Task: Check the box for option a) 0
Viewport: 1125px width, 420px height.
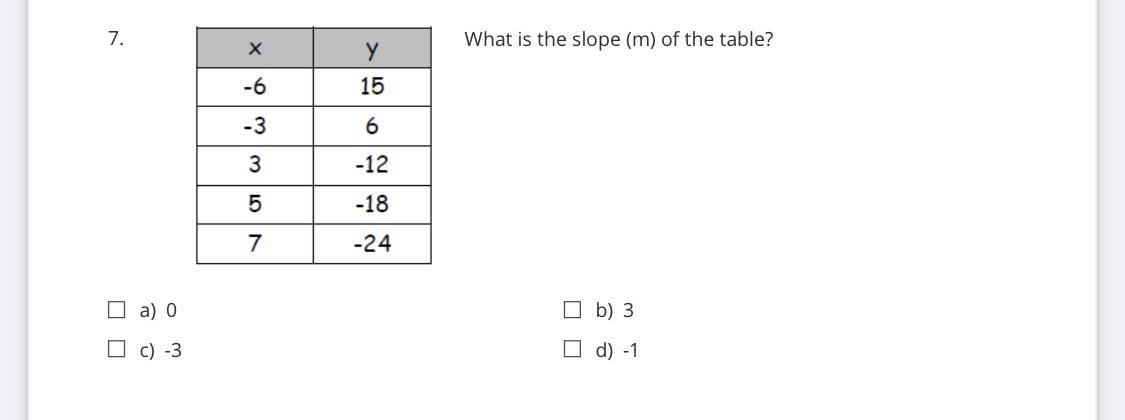Action: (116, 310)
